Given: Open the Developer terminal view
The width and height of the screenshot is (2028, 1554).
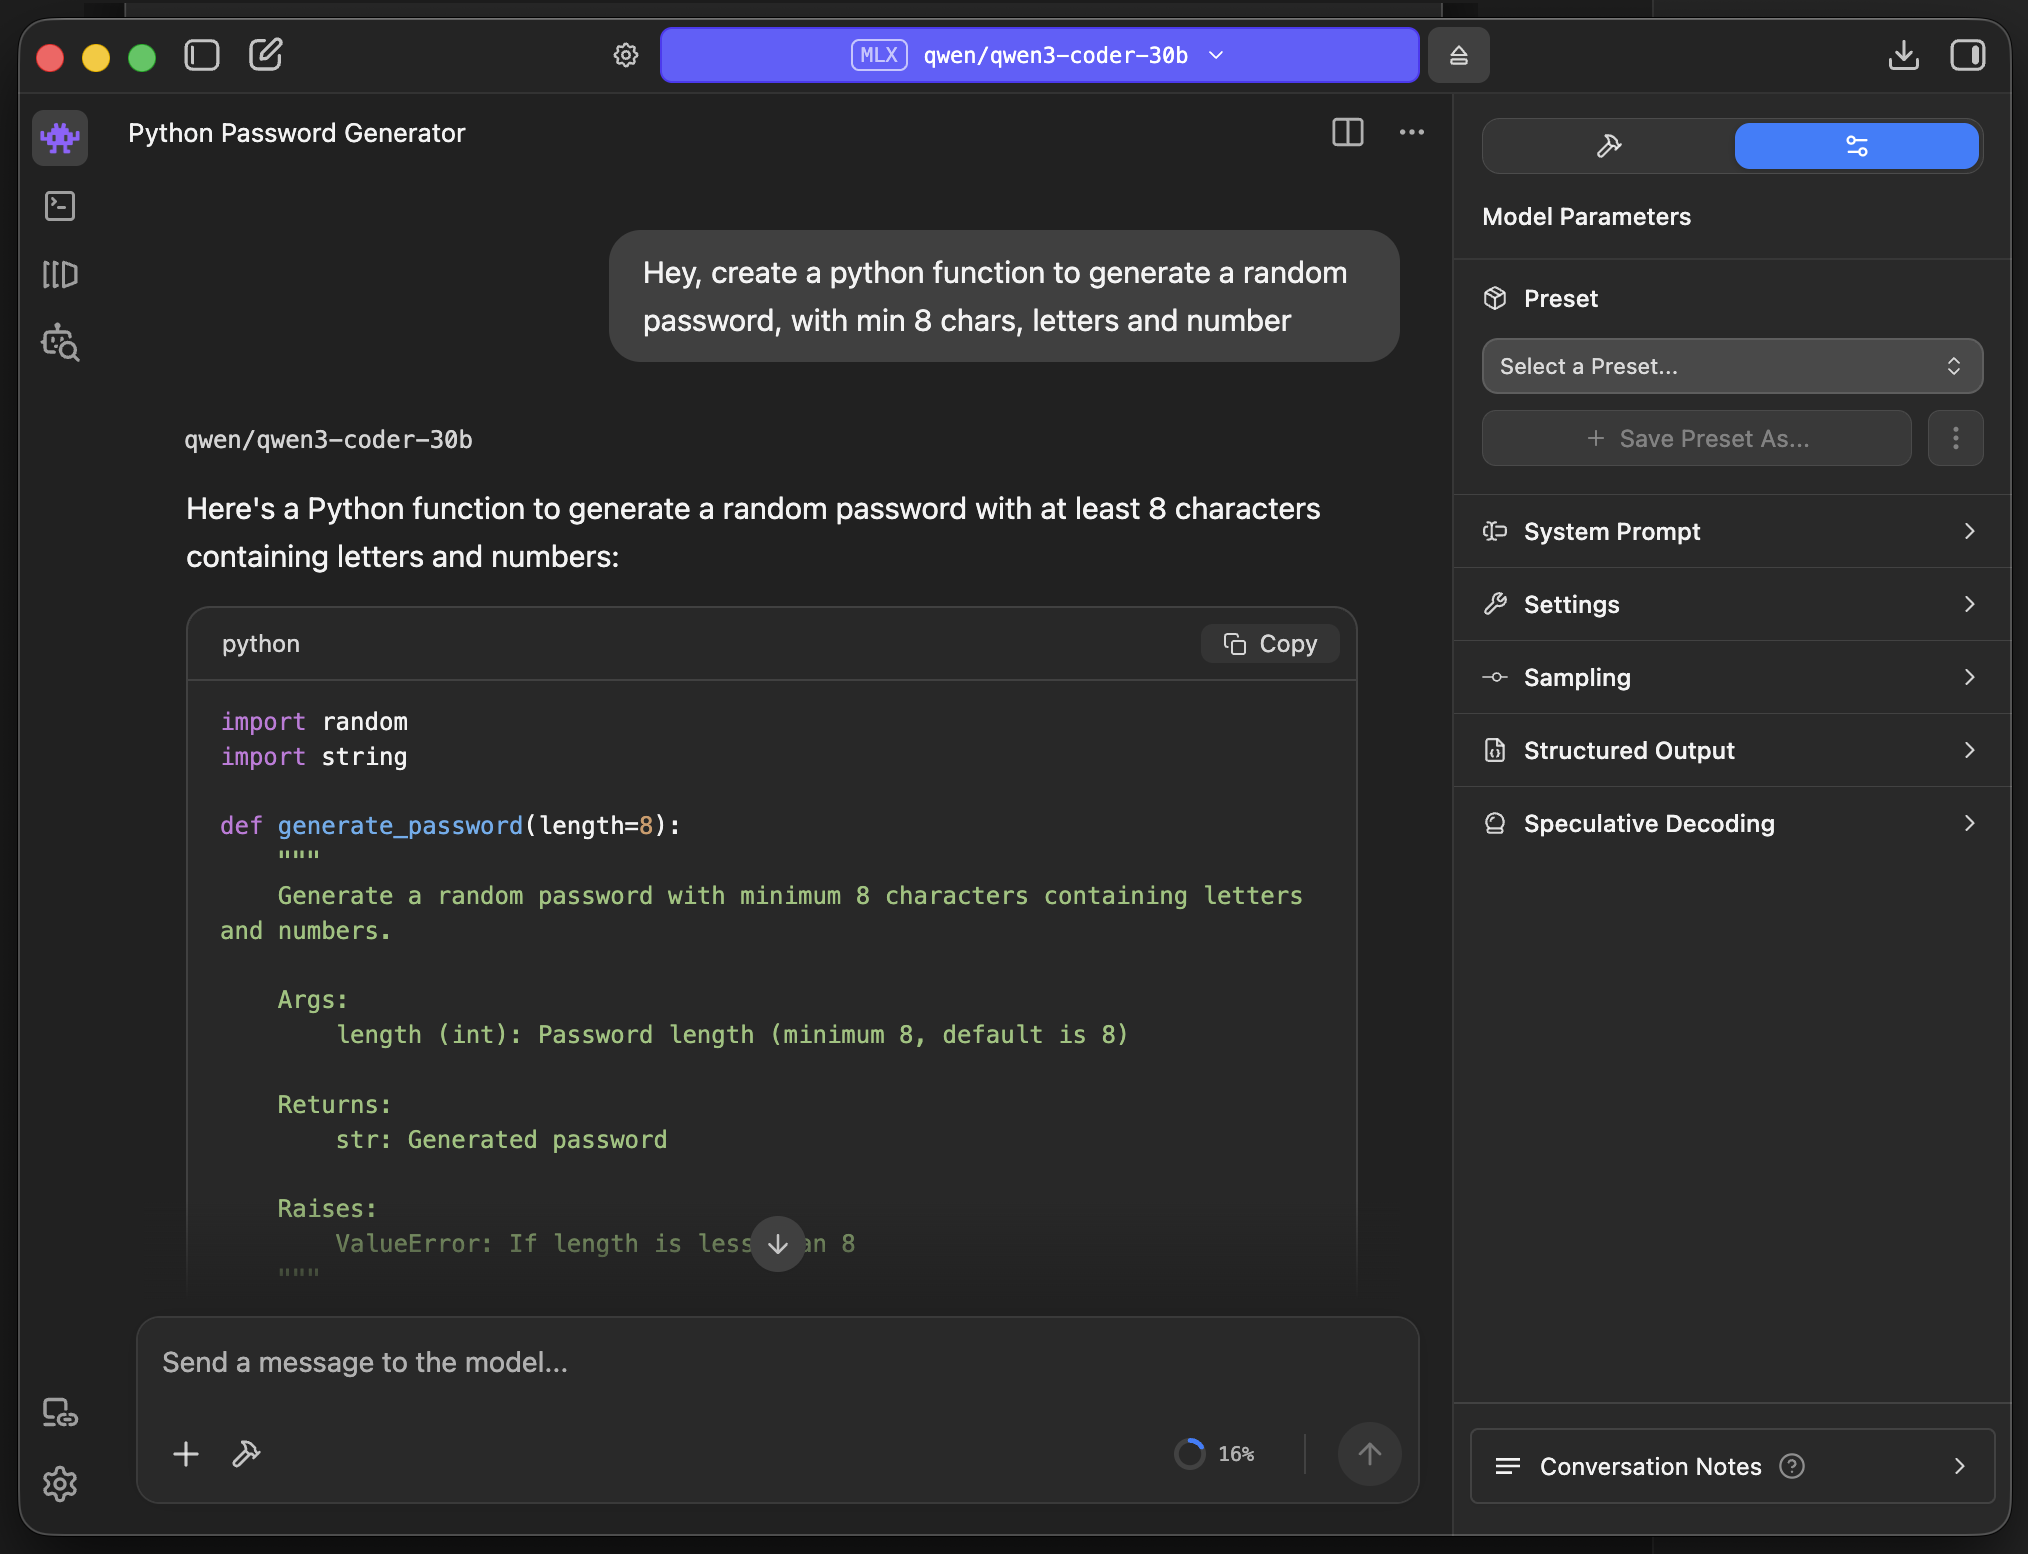Looking at the screenshot, I should coord(60,206).
